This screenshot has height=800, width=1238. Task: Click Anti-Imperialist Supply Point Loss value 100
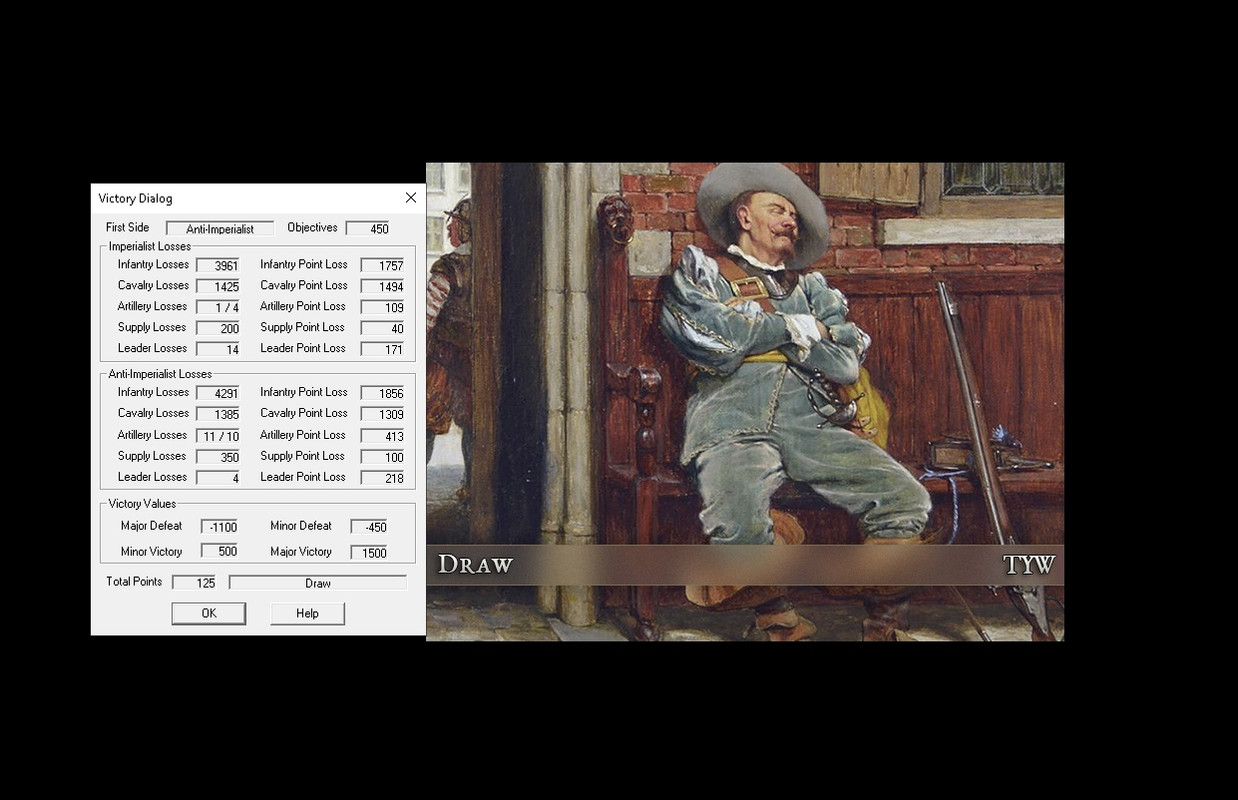[383, 458]
